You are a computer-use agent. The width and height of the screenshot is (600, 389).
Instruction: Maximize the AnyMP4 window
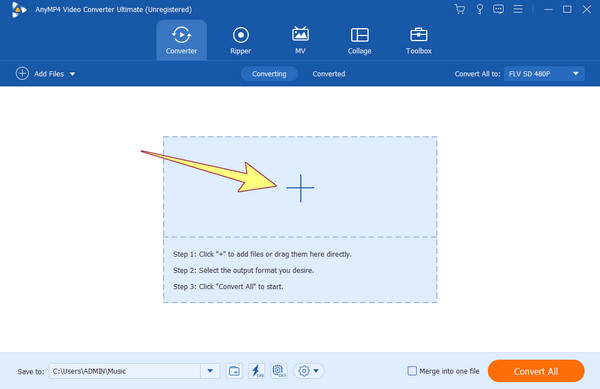pos(567,9)
